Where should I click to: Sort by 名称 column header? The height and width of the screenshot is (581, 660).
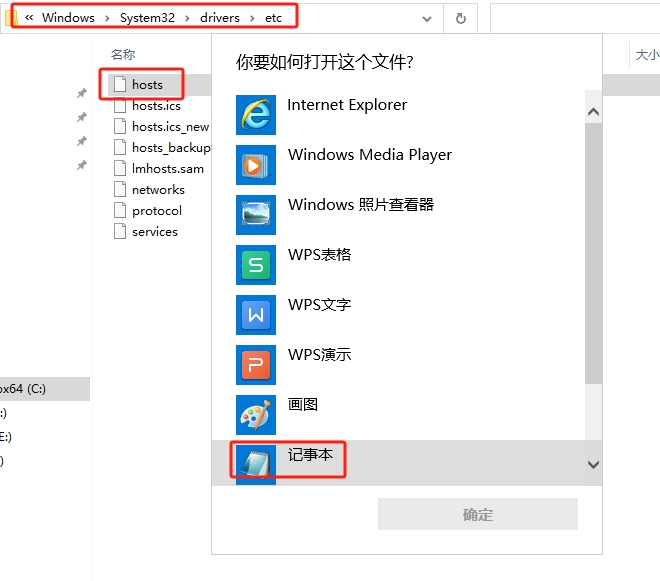(123, 54)
